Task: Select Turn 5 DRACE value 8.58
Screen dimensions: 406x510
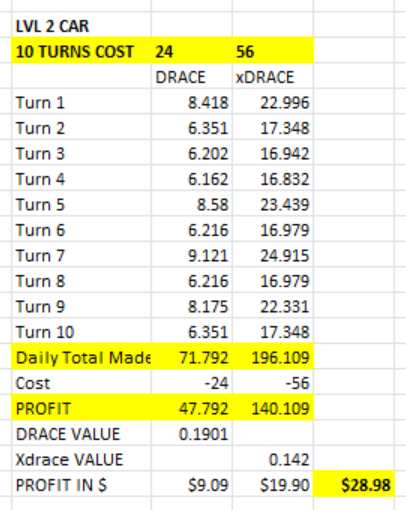Action: (192, 204)
